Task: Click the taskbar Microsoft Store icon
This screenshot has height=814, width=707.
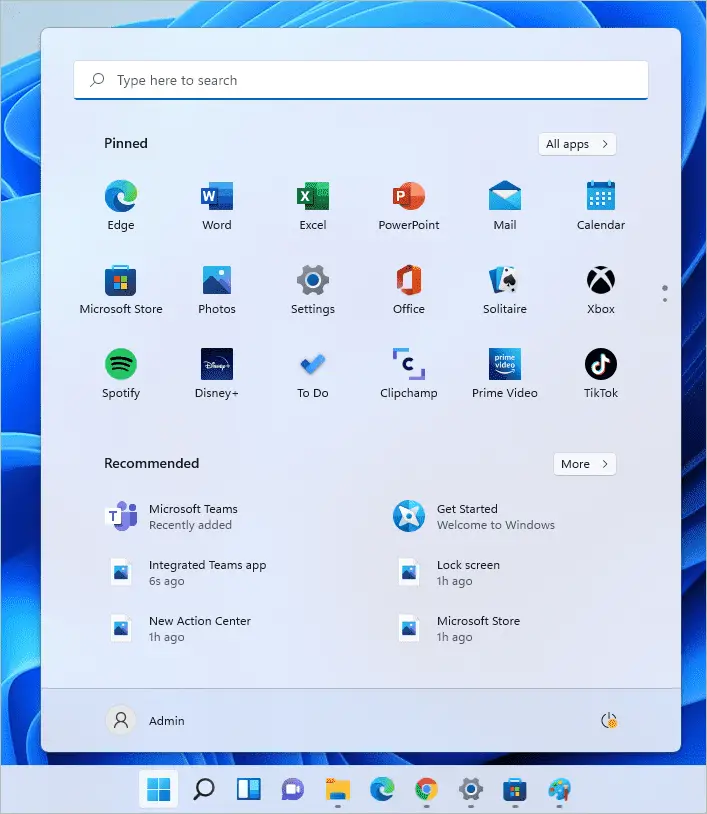Action: tap(515, 790)
